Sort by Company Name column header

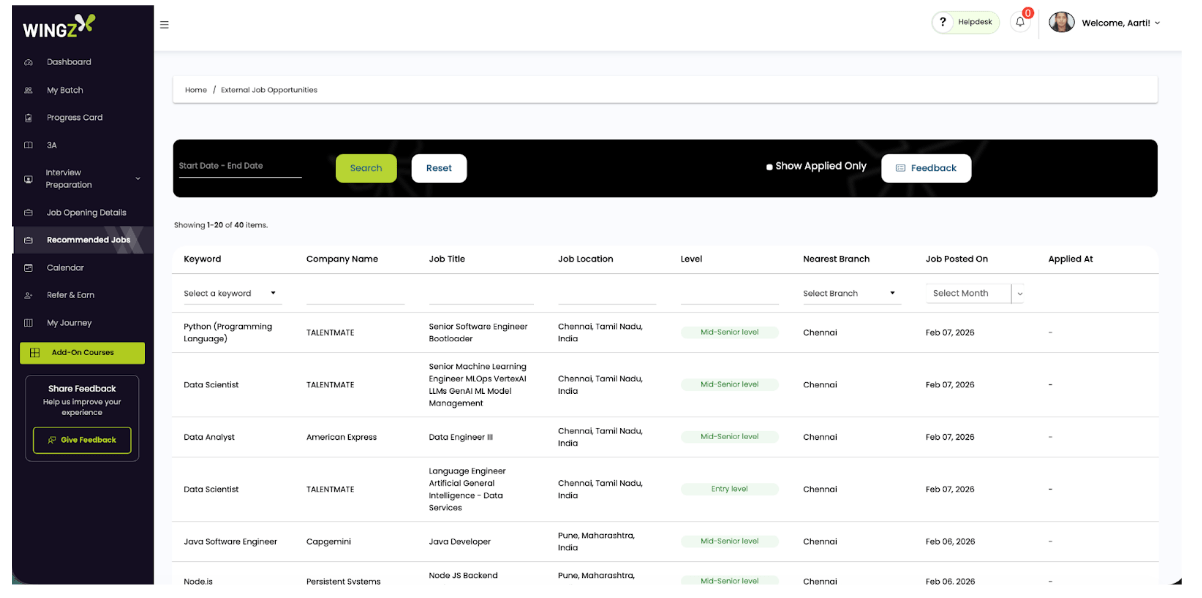tap(342, 259)
